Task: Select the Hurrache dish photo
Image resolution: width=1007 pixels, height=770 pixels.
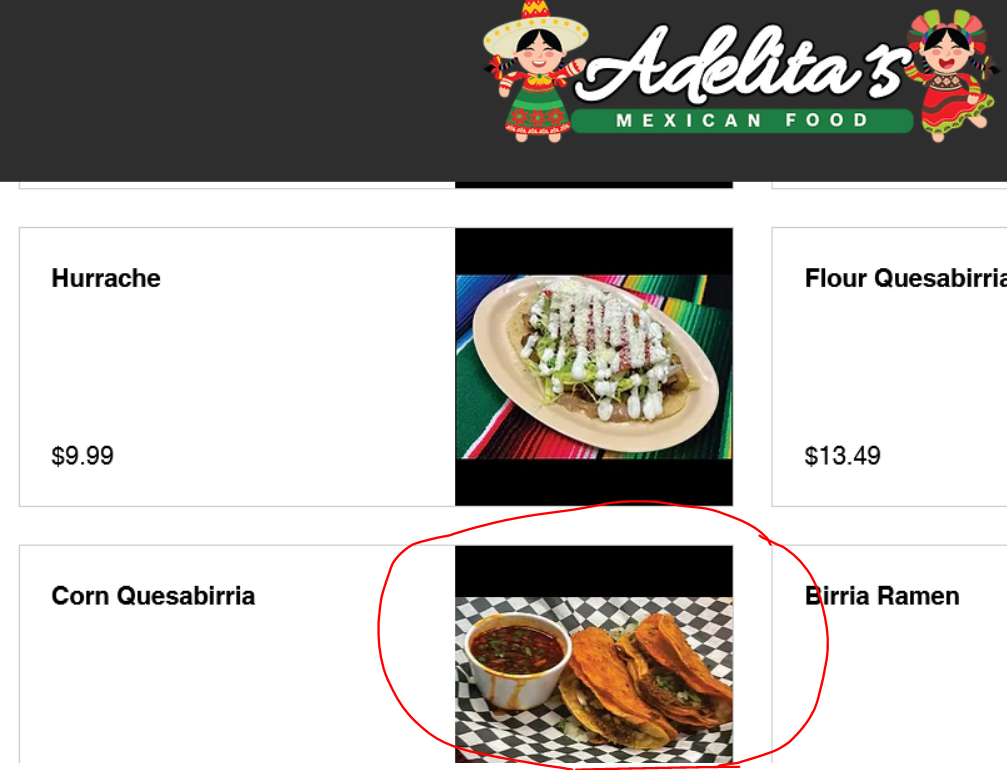Action: [594, 367]
